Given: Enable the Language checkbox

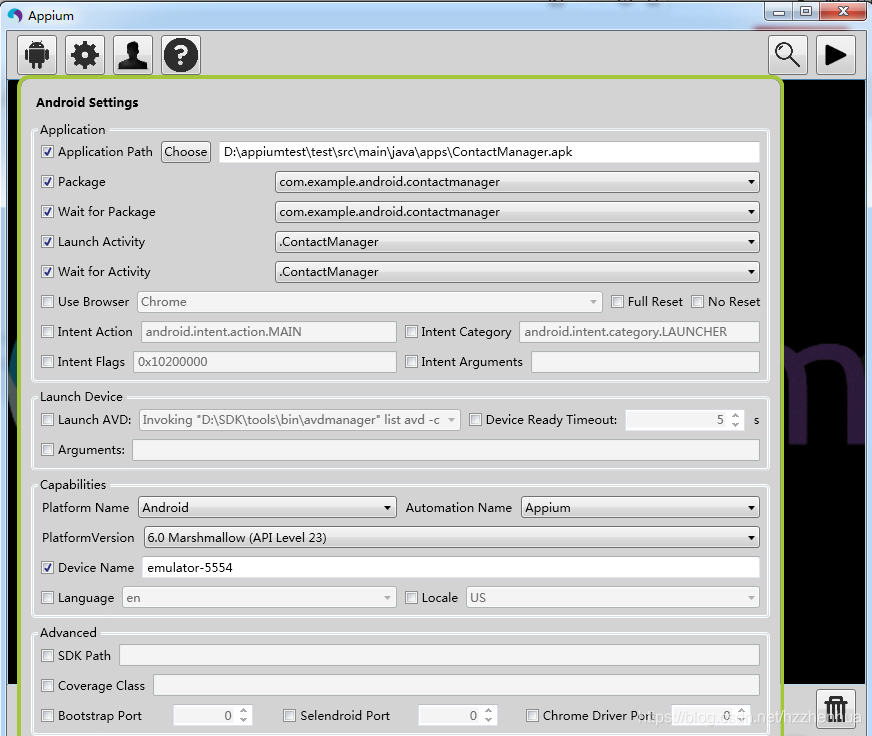Looking at the screenshot, I should pyautogui.click(x=48, y=597).
